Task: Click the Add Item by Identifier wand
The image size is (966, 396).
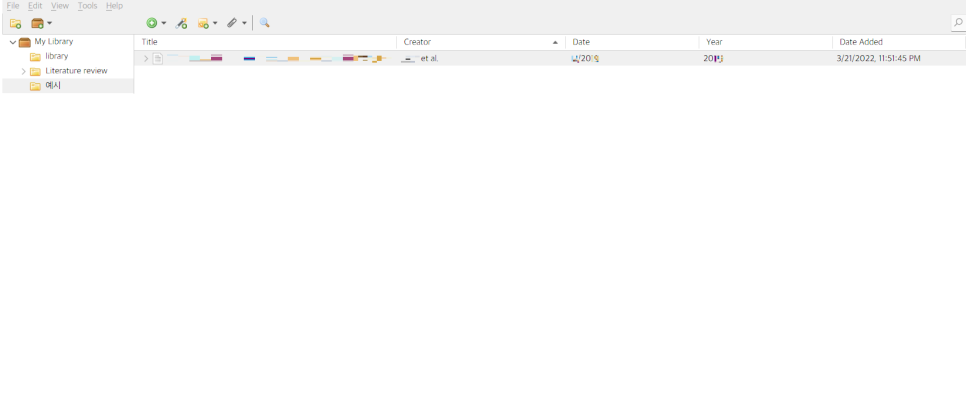Action: tap(181, 23)
